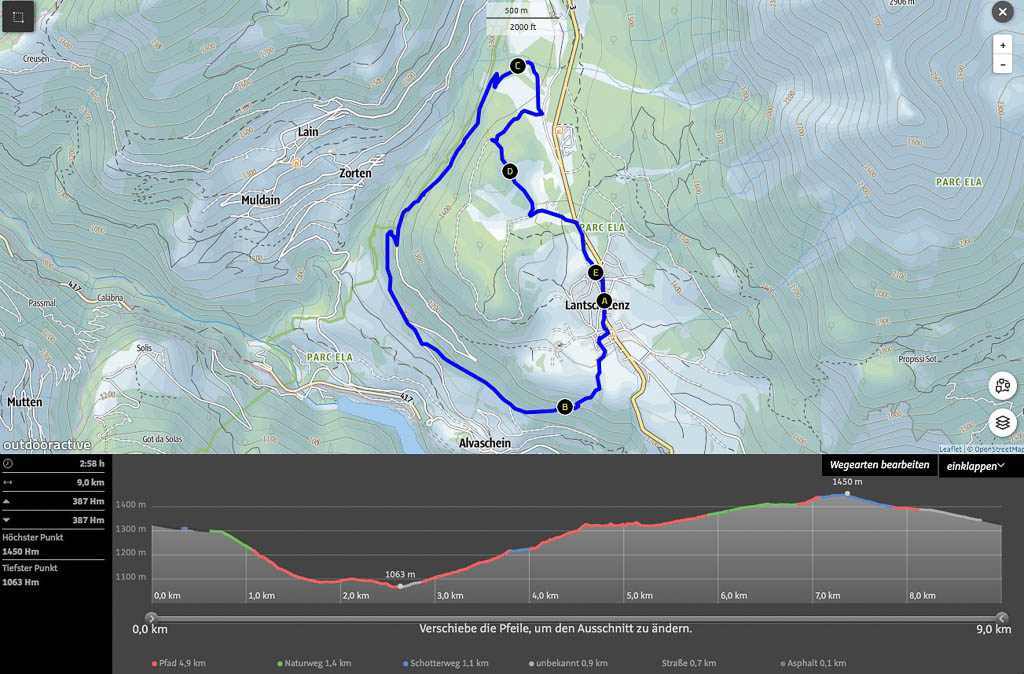Open the Leaflet attribution link

point(949,449)
